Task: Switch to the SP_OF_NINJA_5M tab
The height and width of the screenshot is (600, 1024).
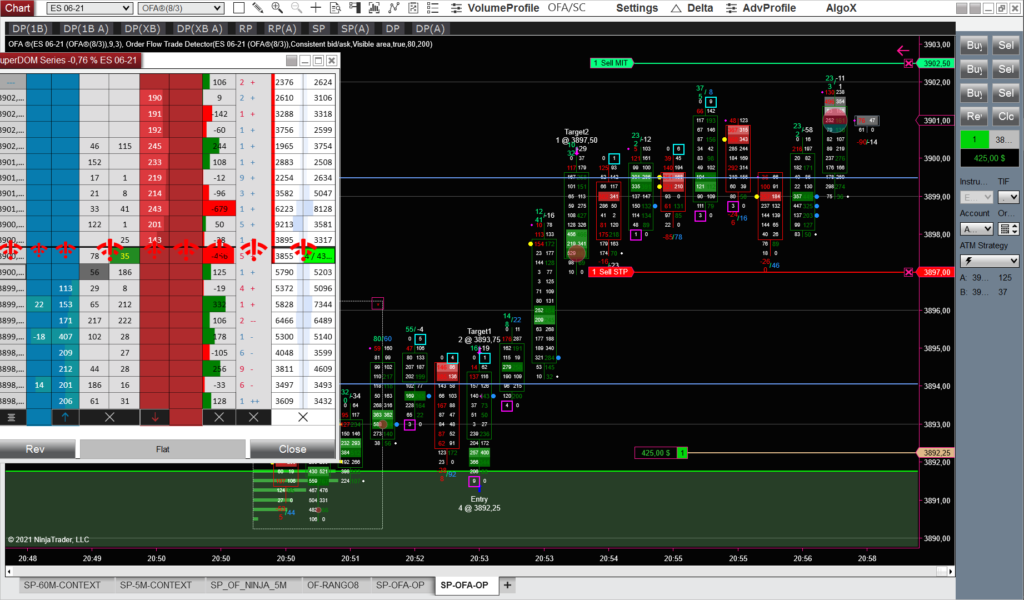Action: [248, 585]
